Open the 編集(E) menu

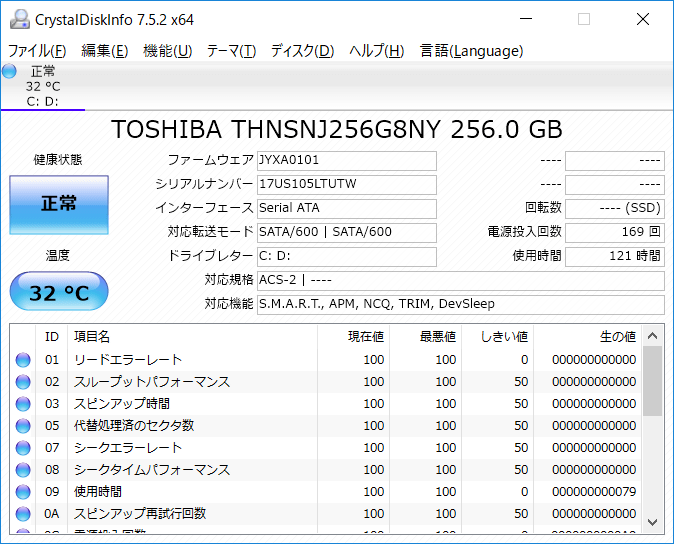click(x=105, y=51)
